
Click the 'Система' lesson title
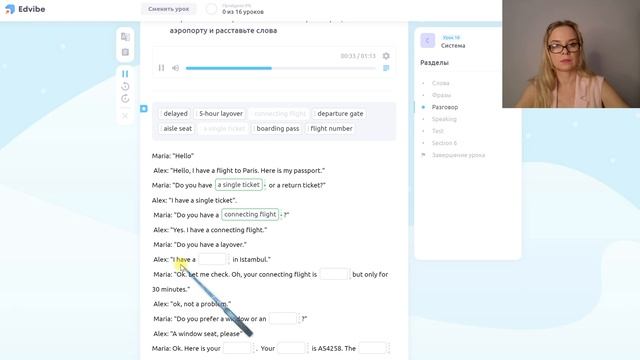[x=453, y=45]
